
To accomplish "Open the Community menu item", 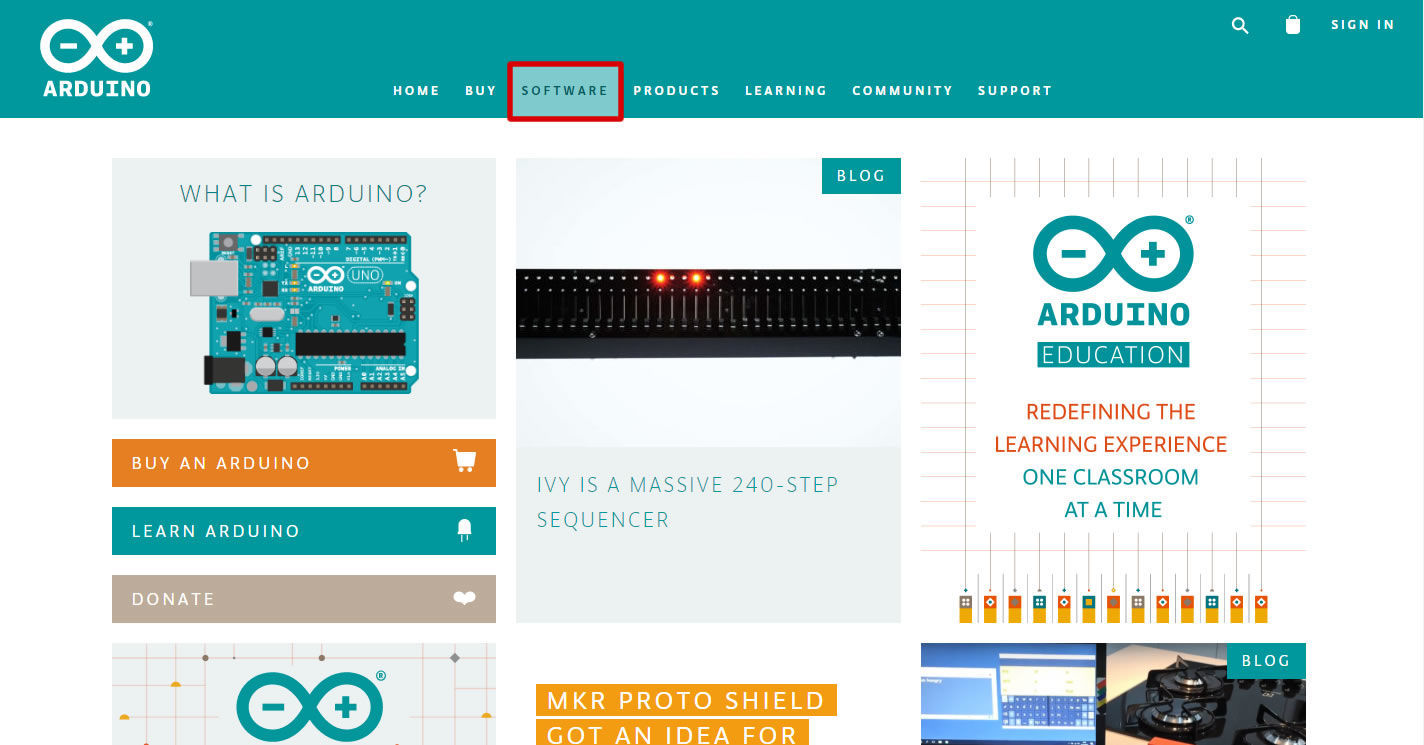I will [x=902, y=90].
